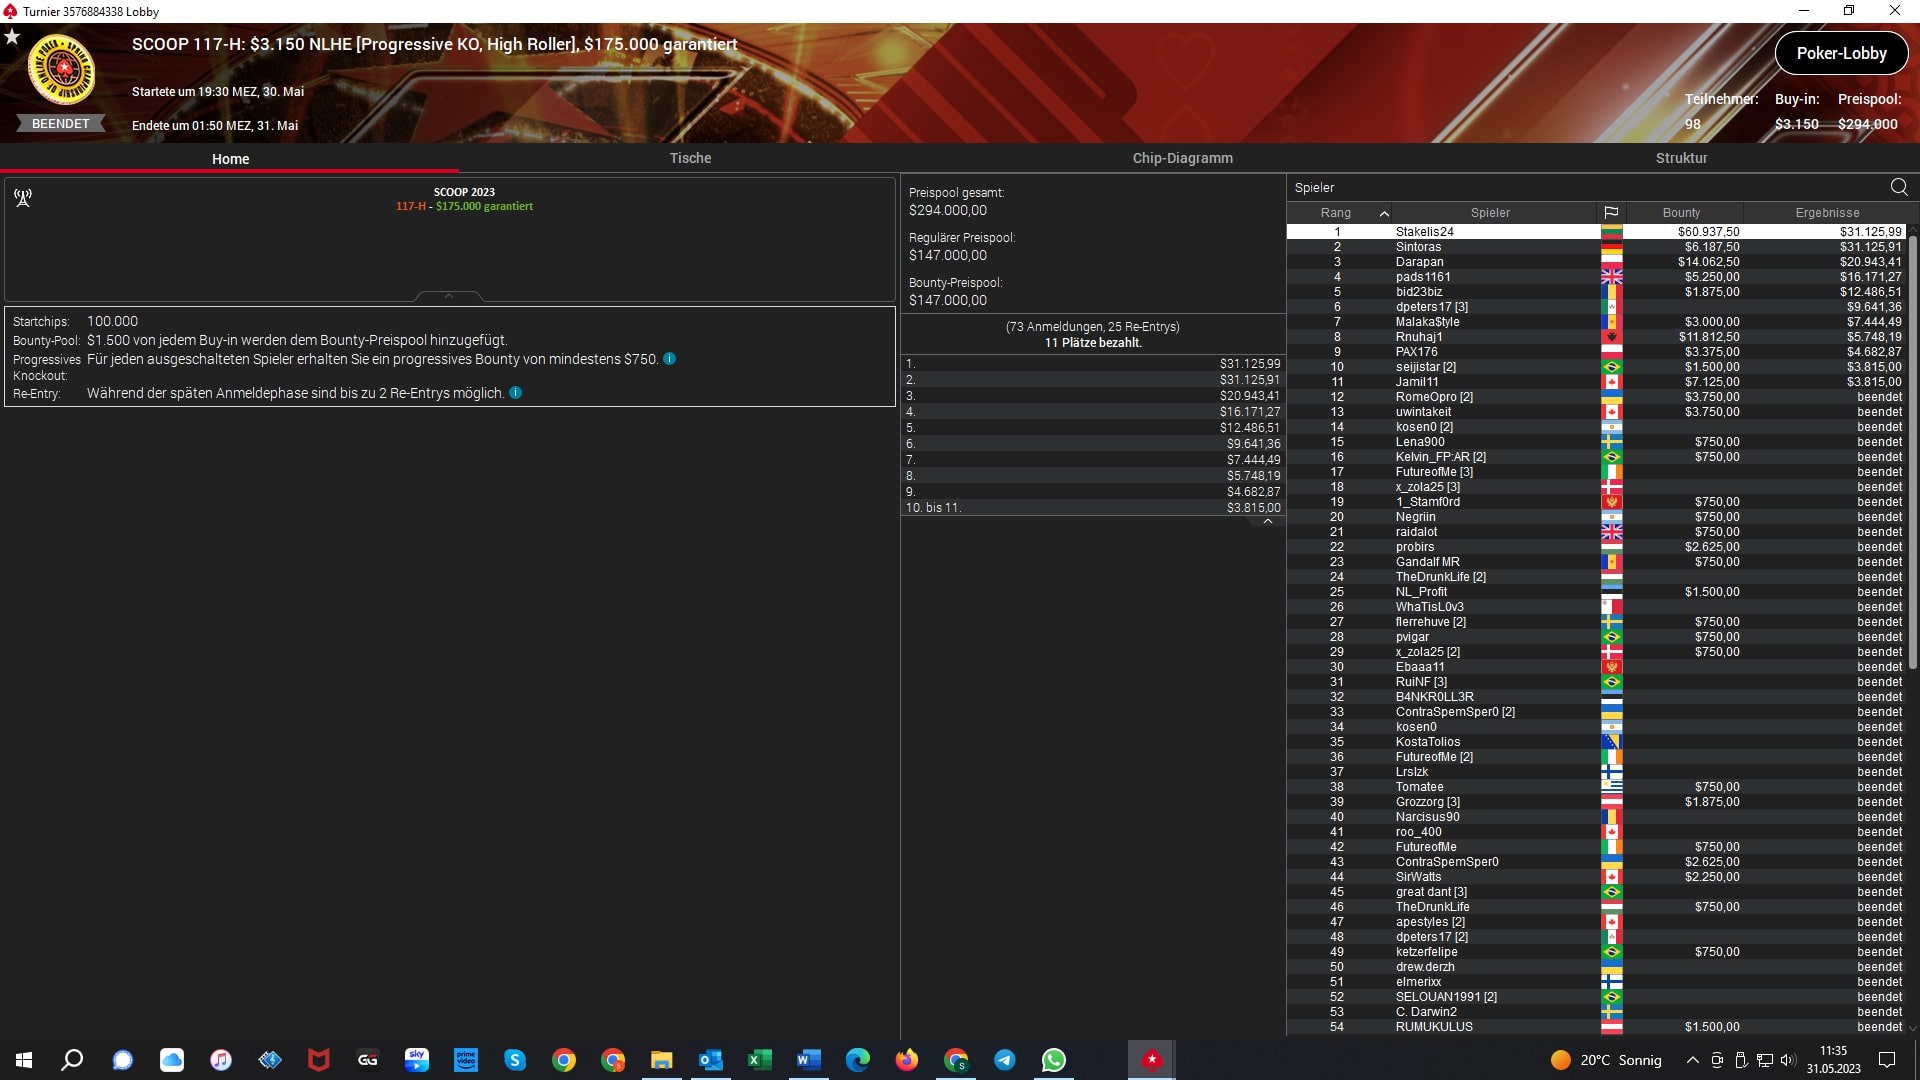Select player Jamil11 row
This screenshot has height=1080, width=1920.
(1596, 382)
